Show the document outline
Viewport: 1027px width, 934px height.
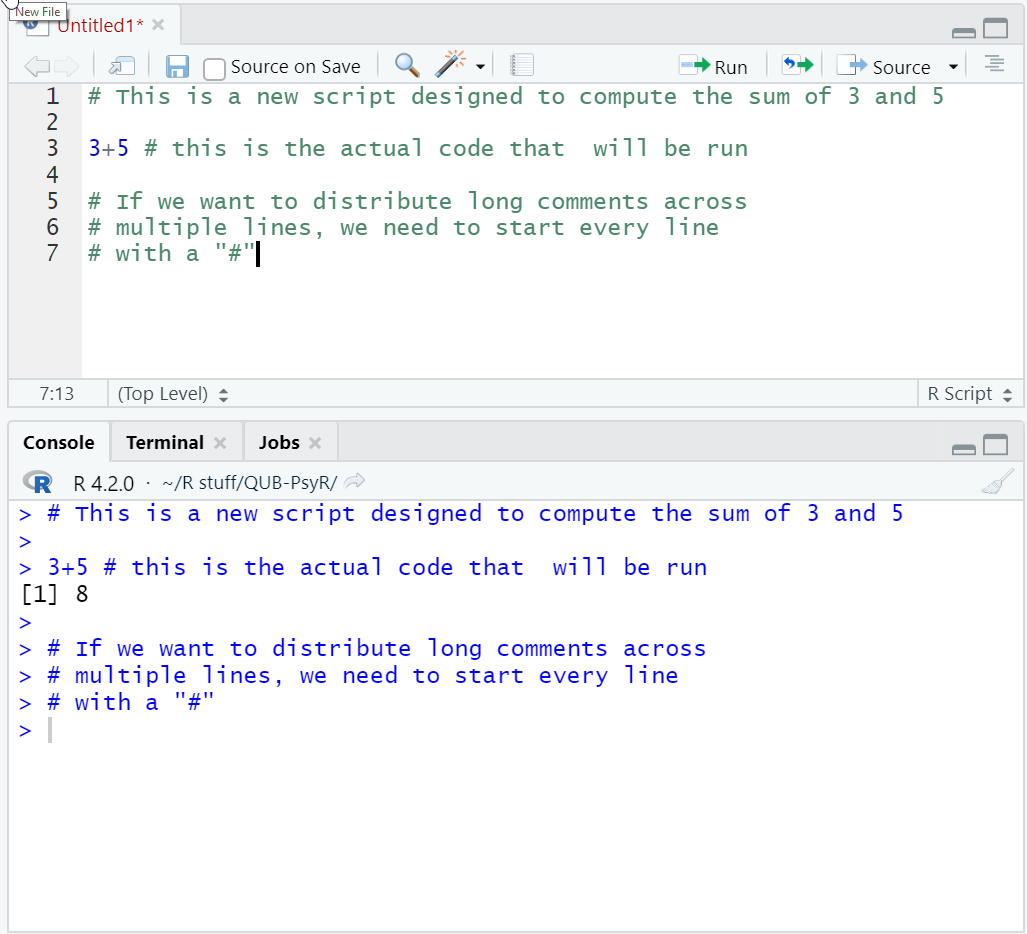click(994, 64)
